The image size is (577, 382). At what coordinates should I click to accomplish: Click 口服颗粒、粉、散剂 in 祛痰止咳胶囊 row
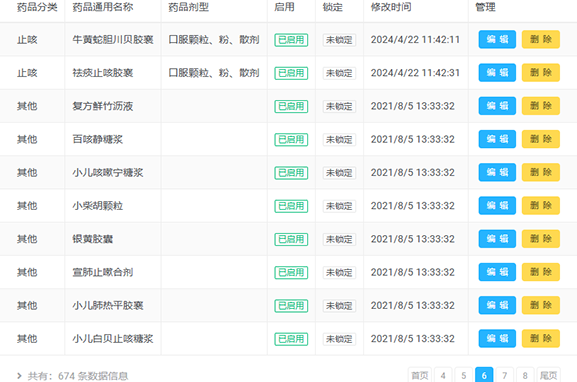[214, 73]
